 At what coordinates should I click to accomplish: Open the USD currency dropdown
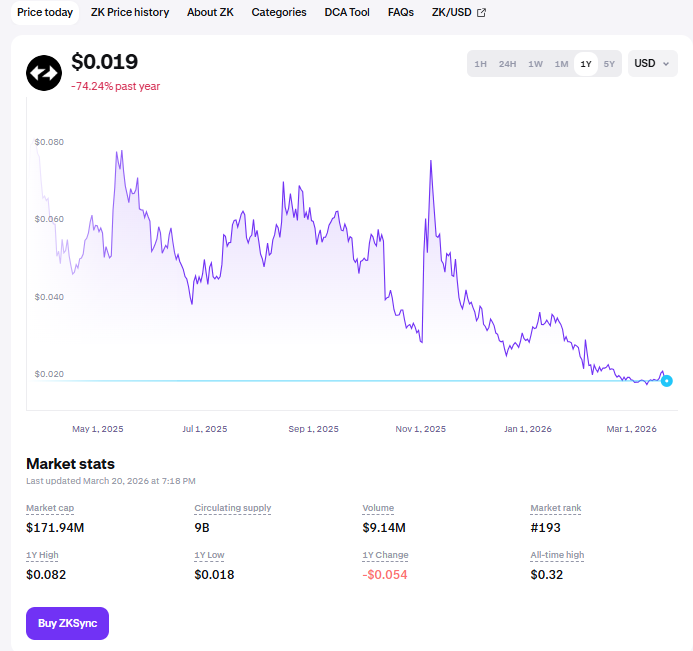[652, 64]
